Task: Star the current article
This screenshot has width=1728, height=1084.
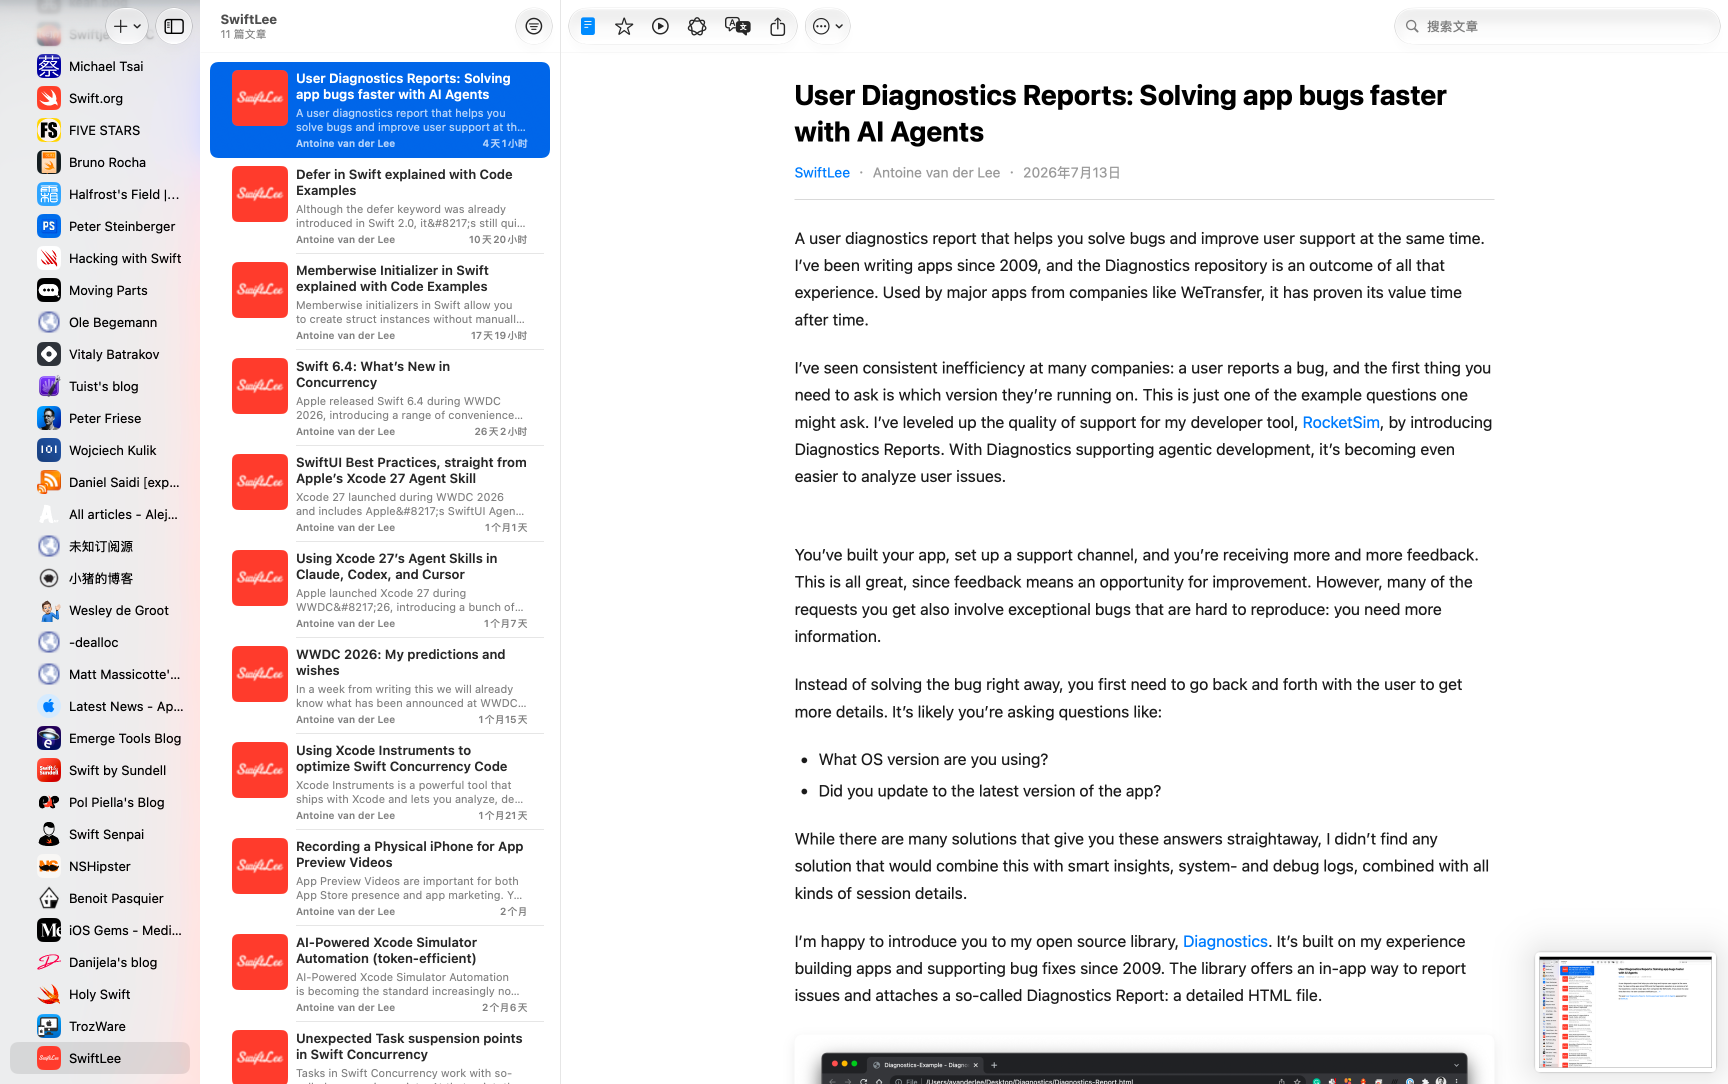Action: (624, 26)
